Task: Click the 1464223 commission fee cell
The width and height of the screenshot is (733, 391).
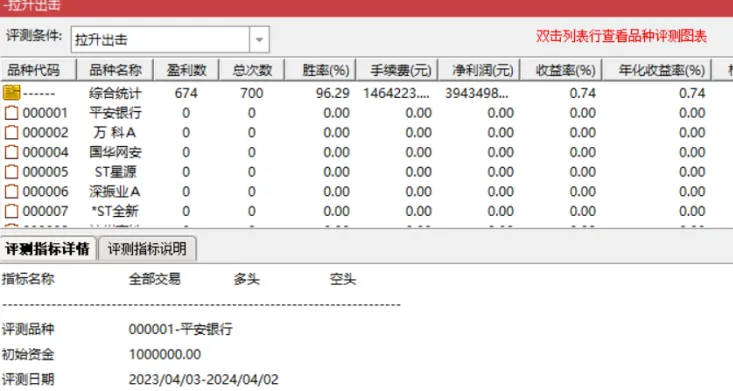Action: click(x=396, y=93)
